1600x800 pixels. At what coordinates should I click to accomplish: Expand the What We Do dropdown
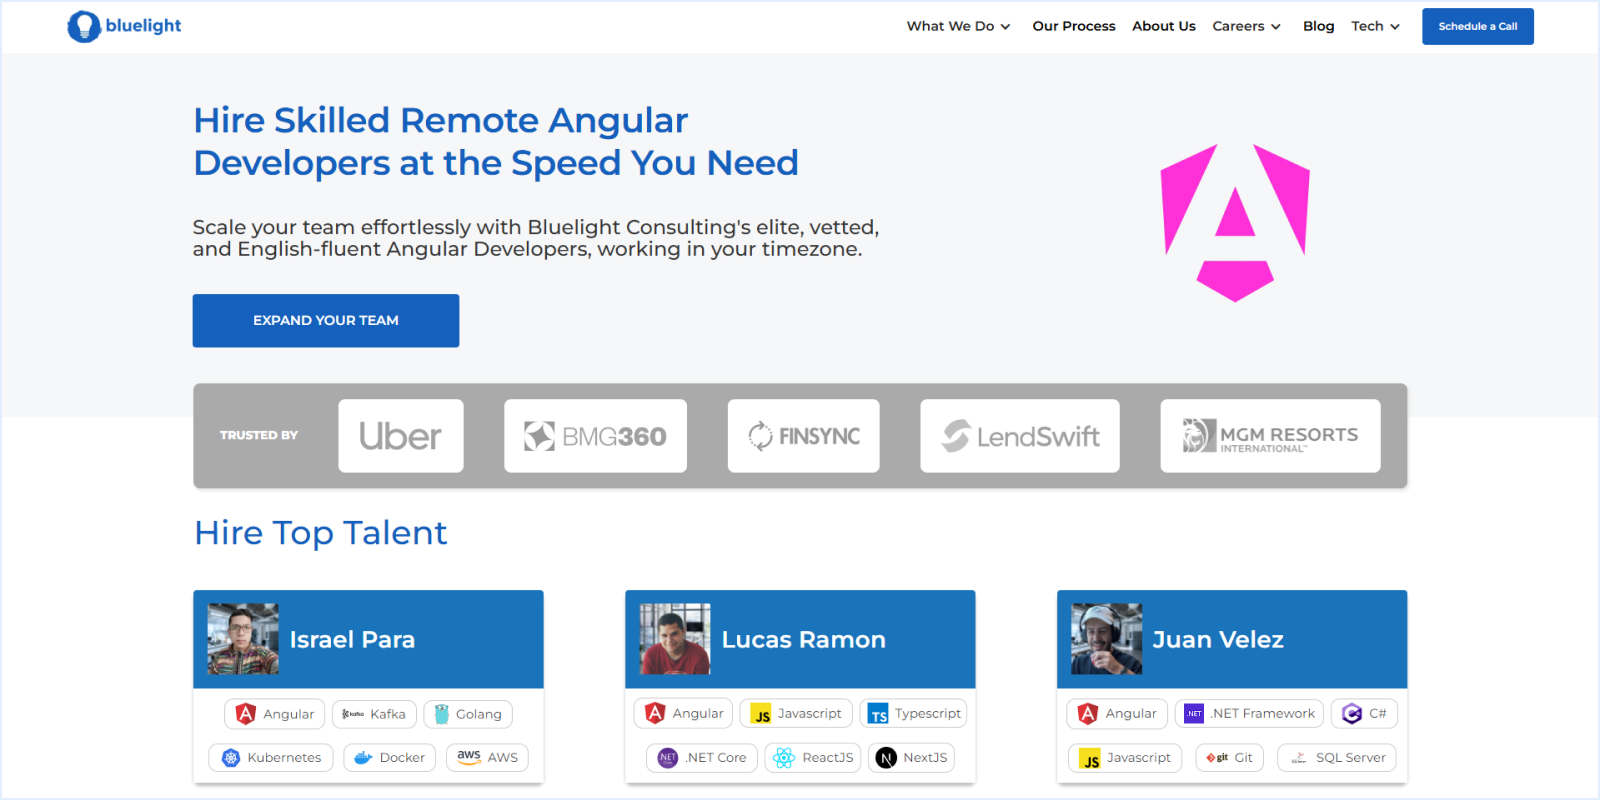pos(958,27)
